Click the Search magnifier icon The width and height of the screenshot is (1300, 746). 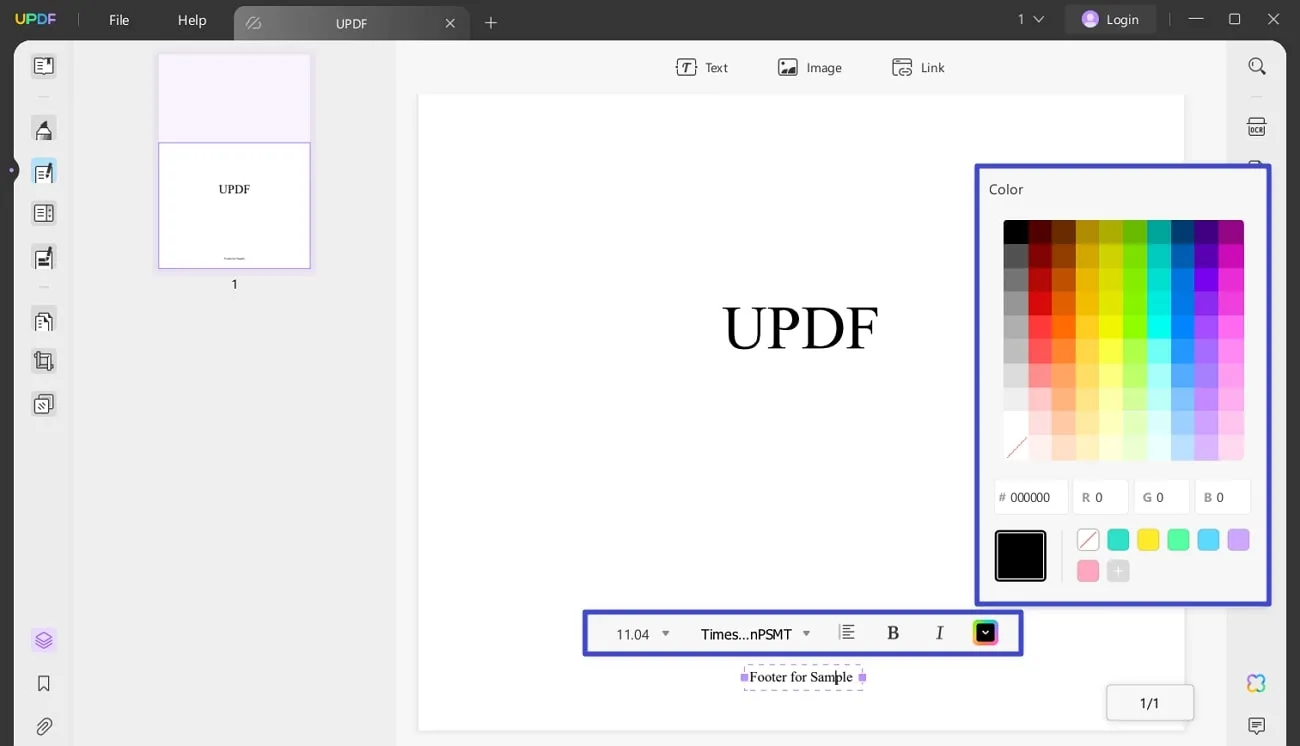pos(1257,67)
